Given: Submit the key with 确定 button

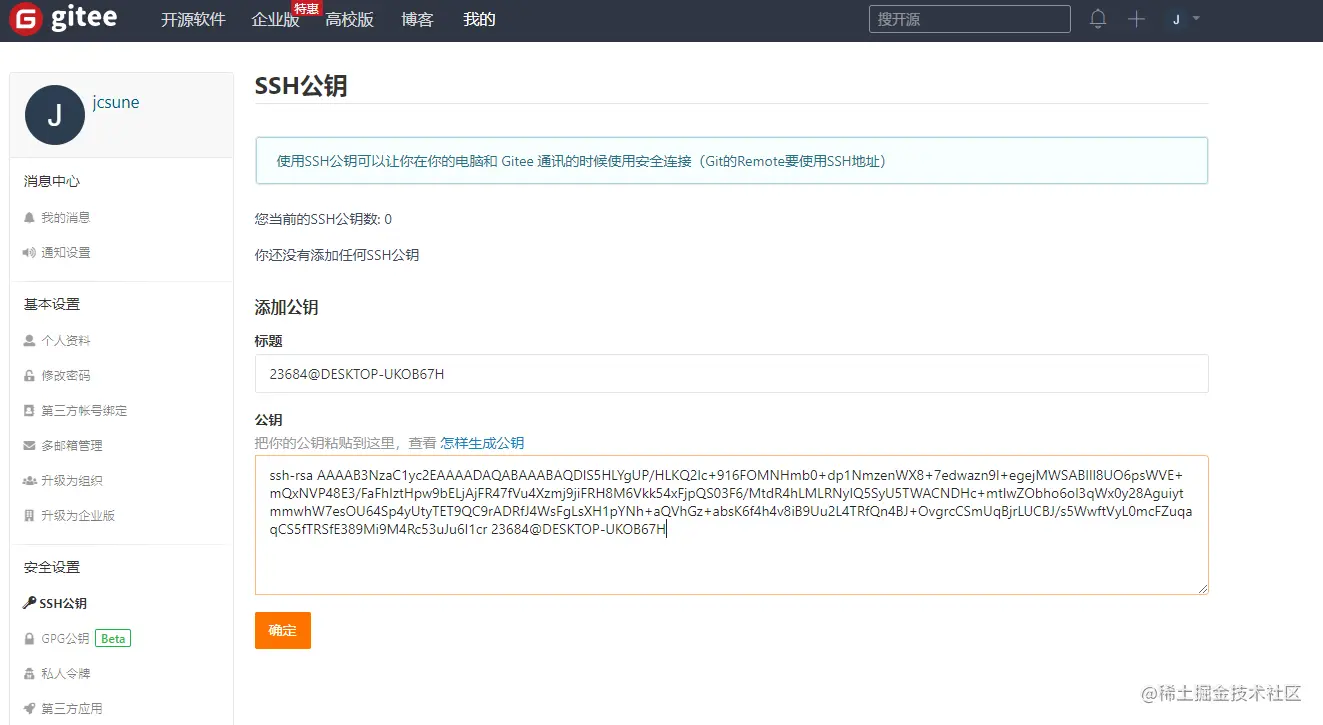Looking at the screenshot, I should (283, 630).
